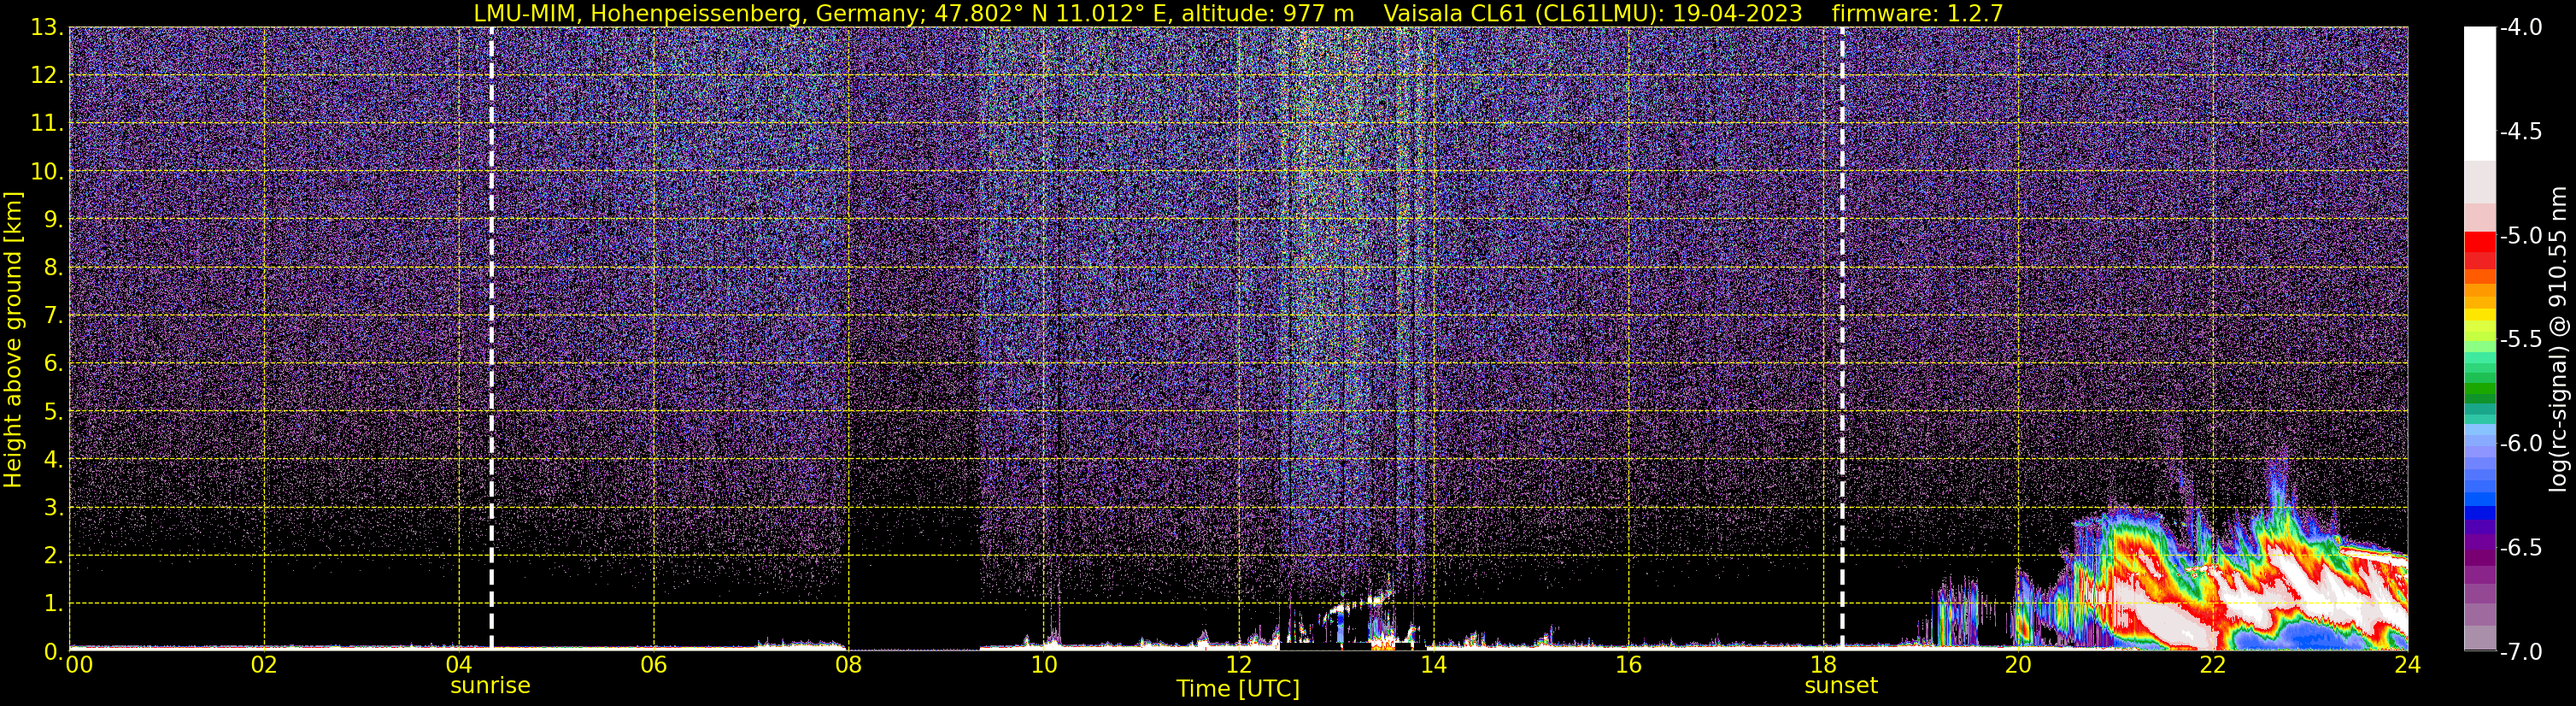The height and width of the screenshot is (706, 2576).
Task: Click the time axis tick '02'
Action: (x=263, y=665)
